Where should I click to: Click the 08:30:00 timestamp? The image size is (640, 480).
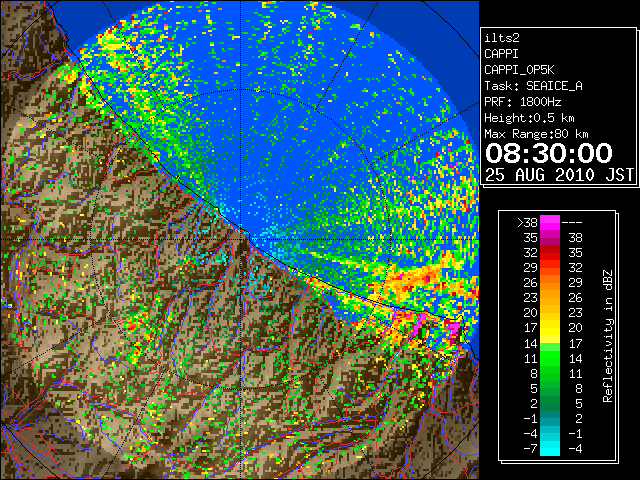point(549,153)
